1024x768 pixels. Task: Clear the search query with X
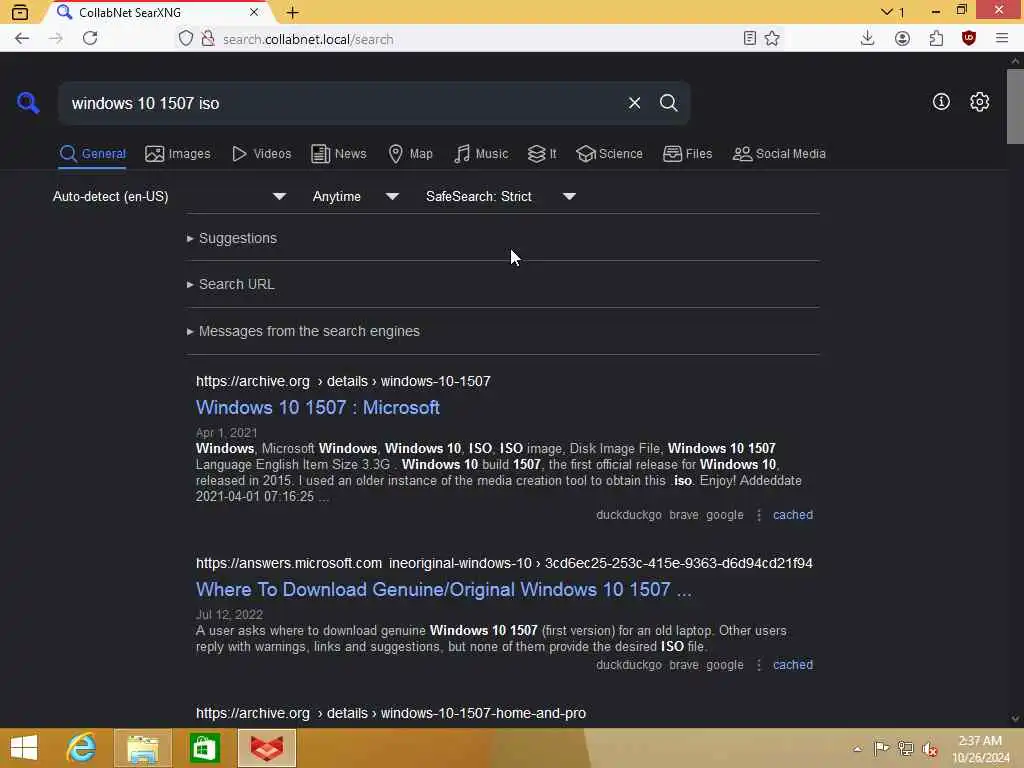634,103
